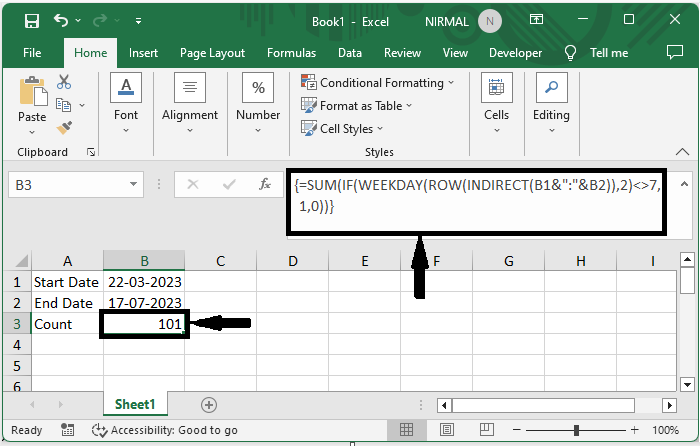Screen dimensions: 700x446
Task: Click vertical scrollbar up arrow
Action: 687,259
